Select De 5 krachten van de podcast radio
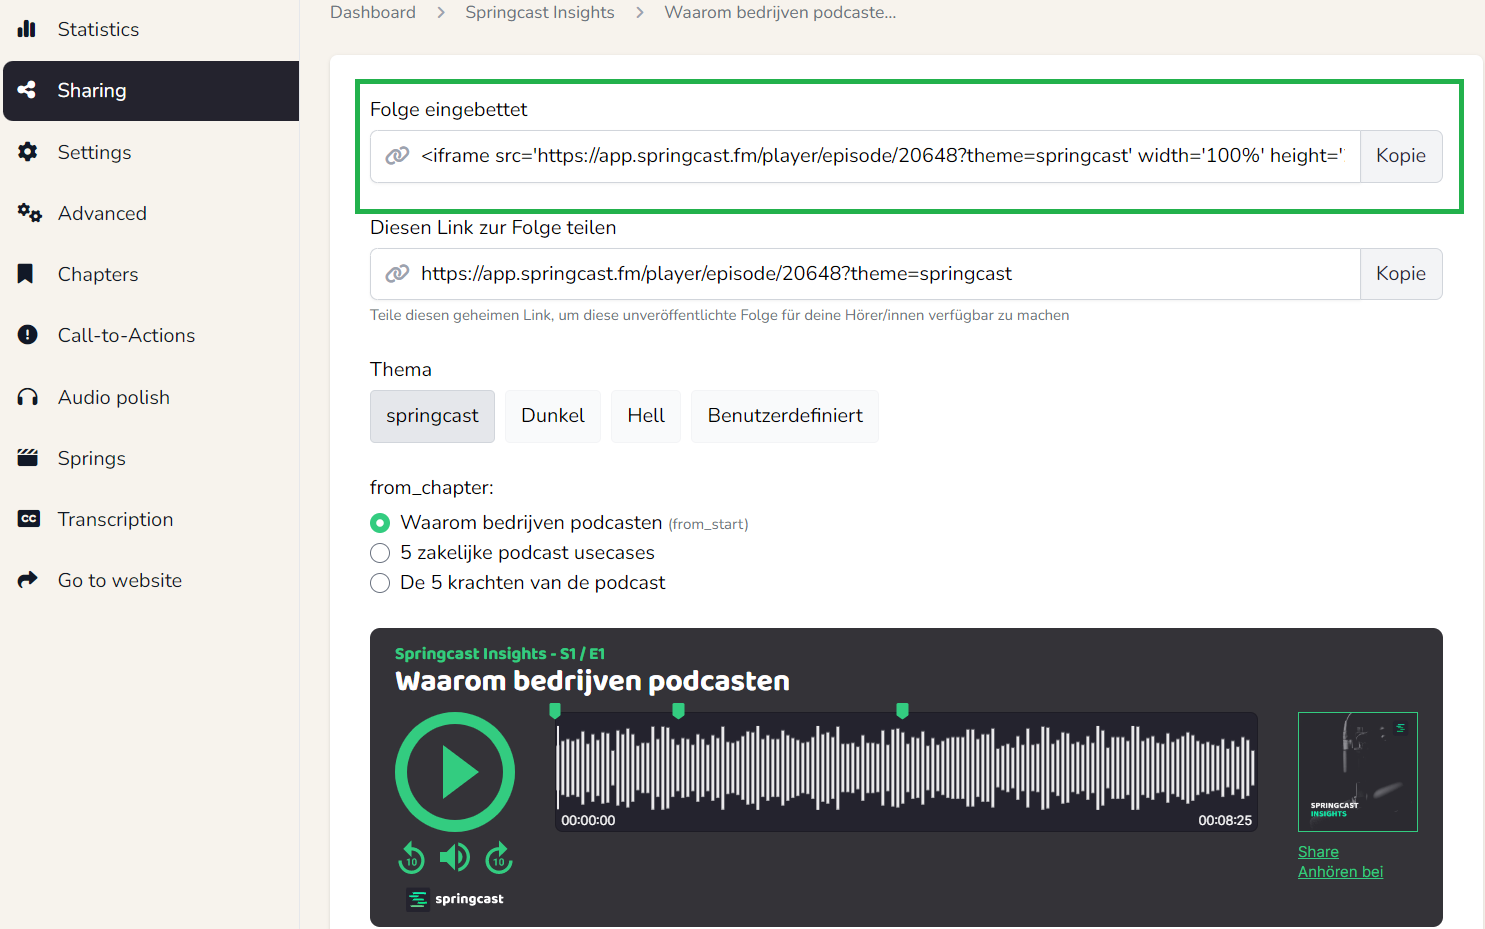 coord(380,583)
